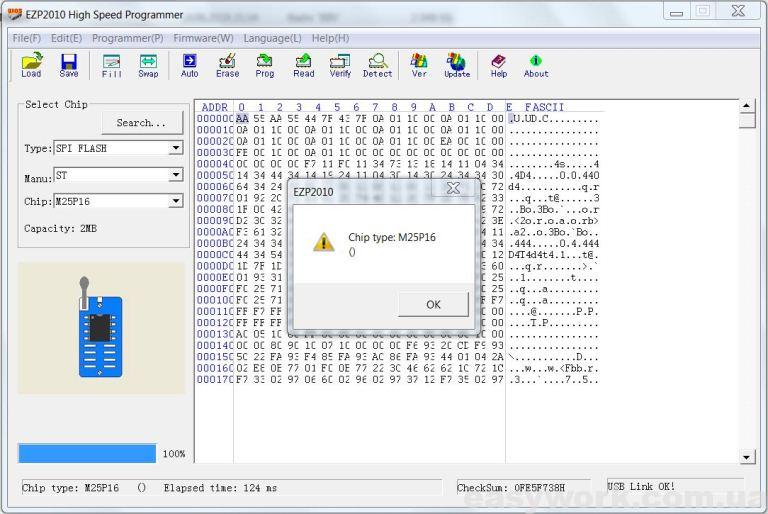The height and width of the screenshot is (514, 768).
Task: Open the Edit(E) menu
Action: (x=66, y=38)
